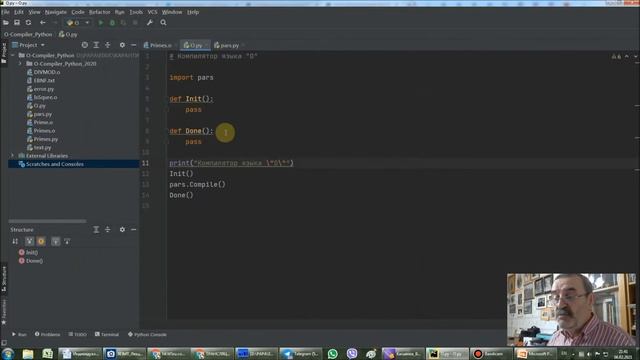Toggle Sort Alphabetically in the Structure toolbar
This screenshot has width=640, height=360.
[x=15, y=241]
